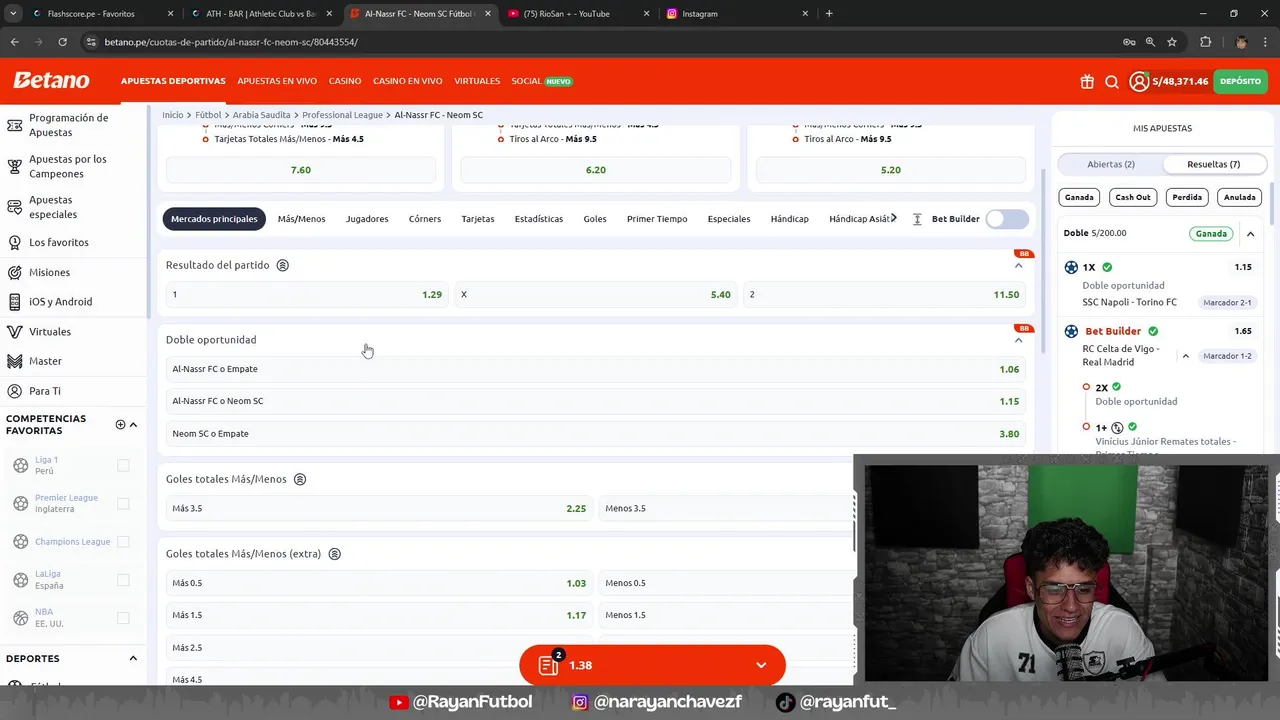Check the Liga 1 Perú checkbox
Screen dimensions: 1280x720
tap(123, 465)
